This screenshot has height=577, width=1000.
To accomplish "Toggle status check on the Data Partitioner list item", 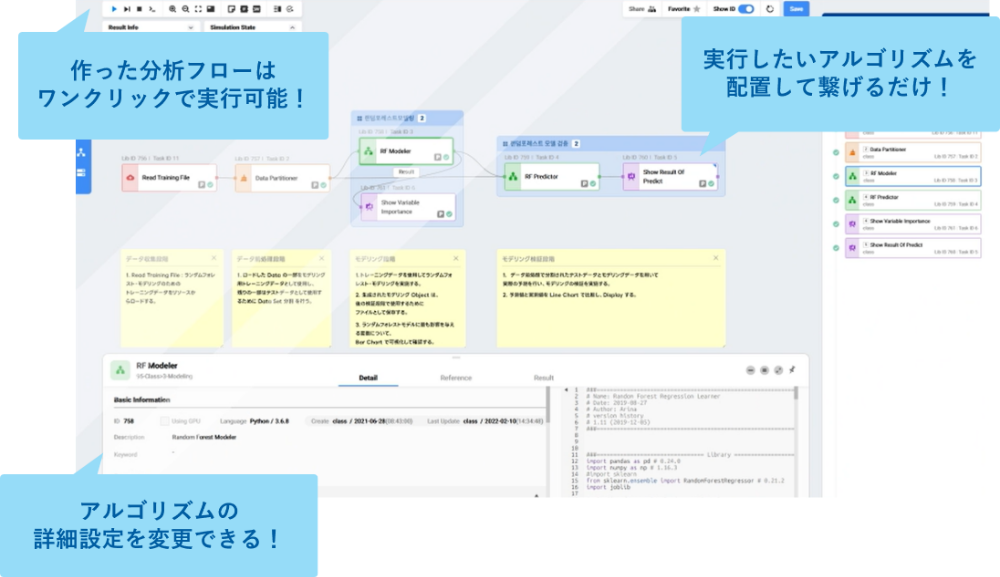I will [836, 153].
